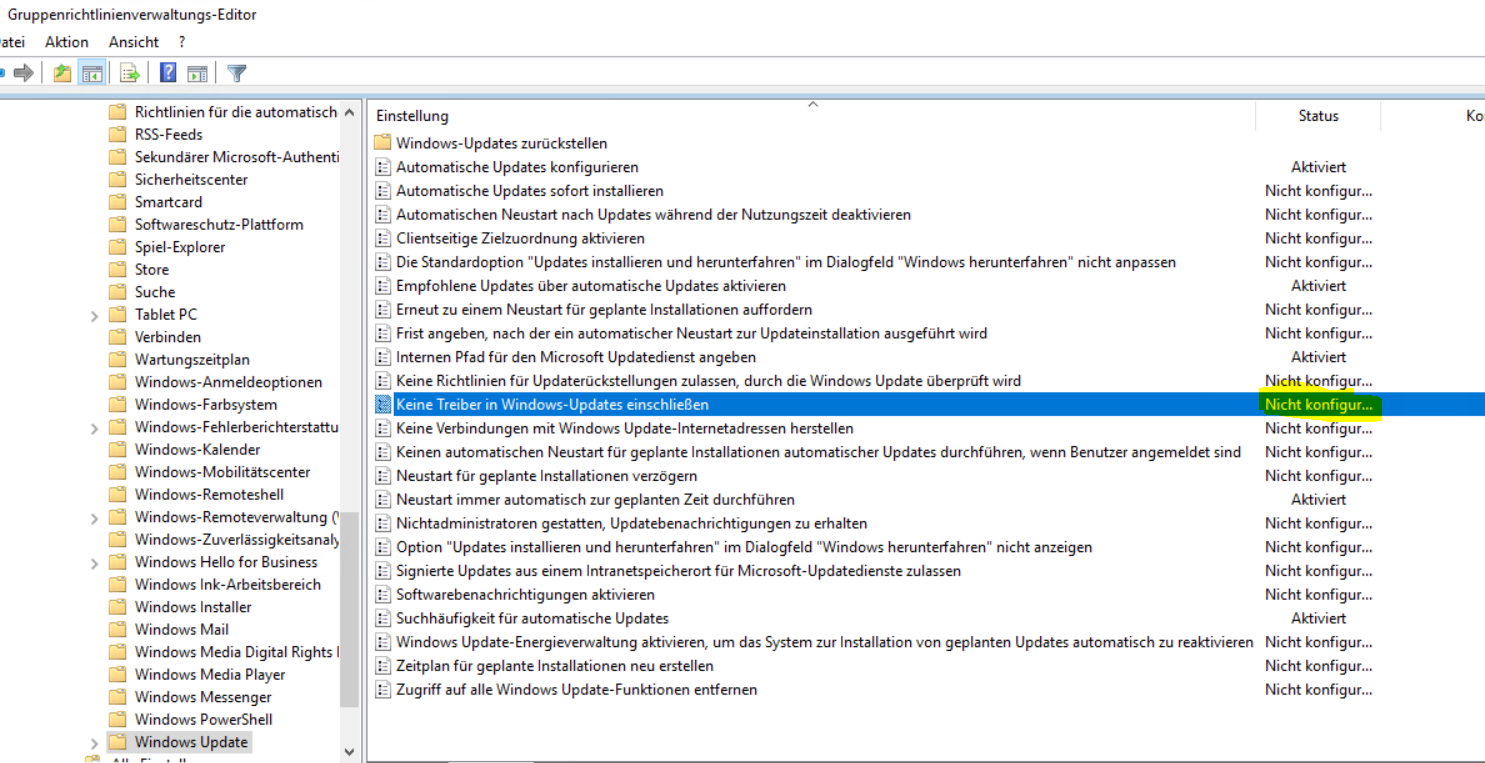Click folder icon of Windows-Updates zurückstellen
Screen dimensions: 1485x763
coord(382,143)
